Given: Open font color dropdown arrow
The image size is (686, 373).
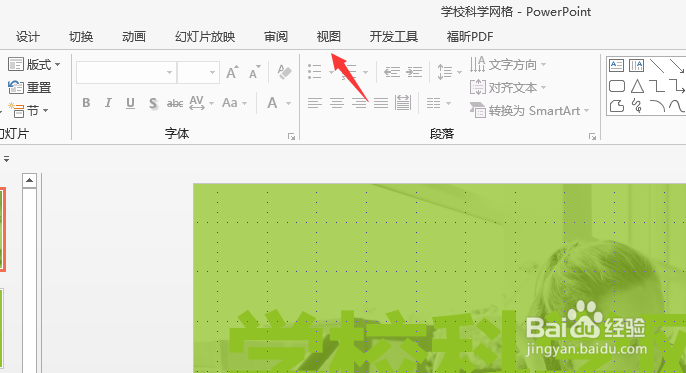Looking at the screenshot, I should click(x=288, y=104).
